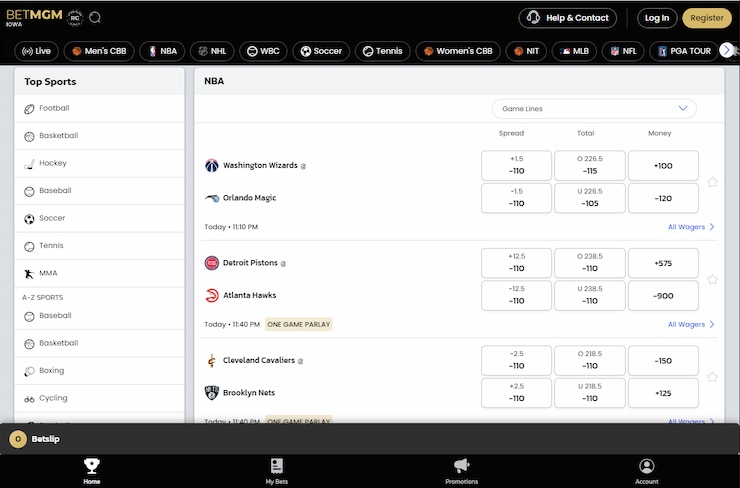This screenshot has height=488, width=740.
Task: Select Magic -1.5 spread bet
Action: (x=516, y=198)
